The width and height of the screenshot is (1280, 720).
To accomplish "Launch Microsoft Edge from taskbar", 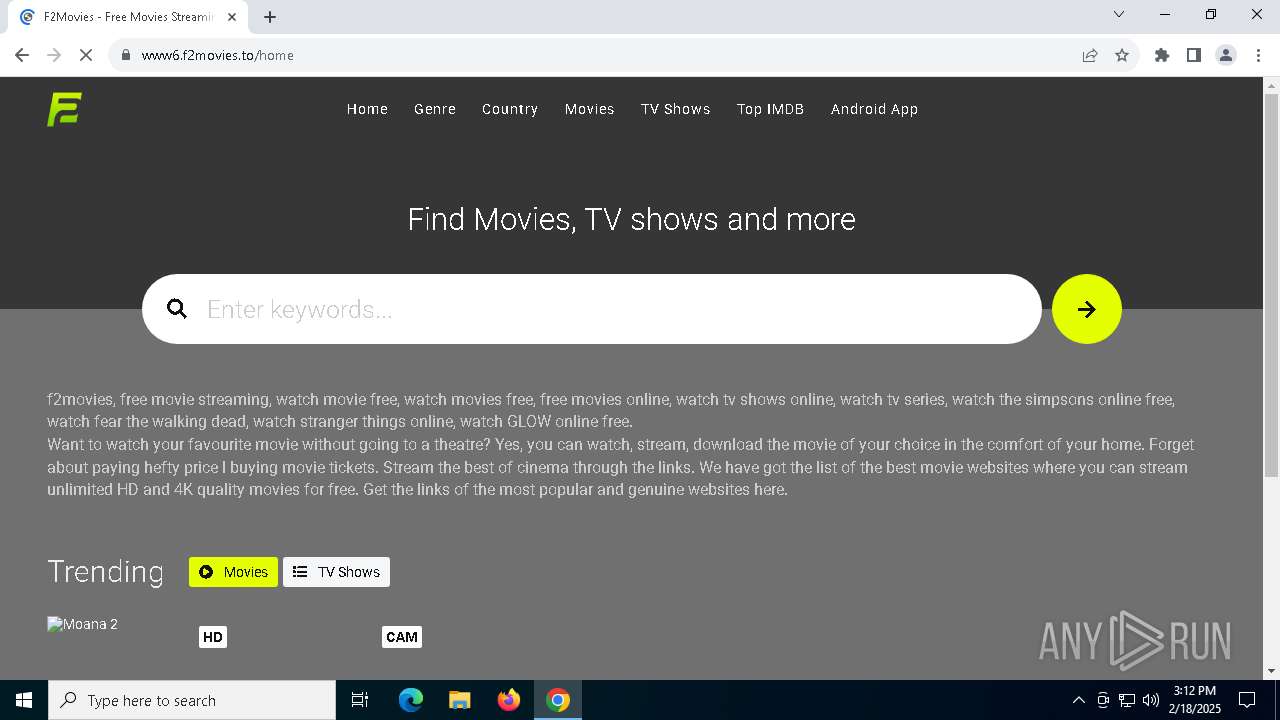I will (x=411, y=700).
